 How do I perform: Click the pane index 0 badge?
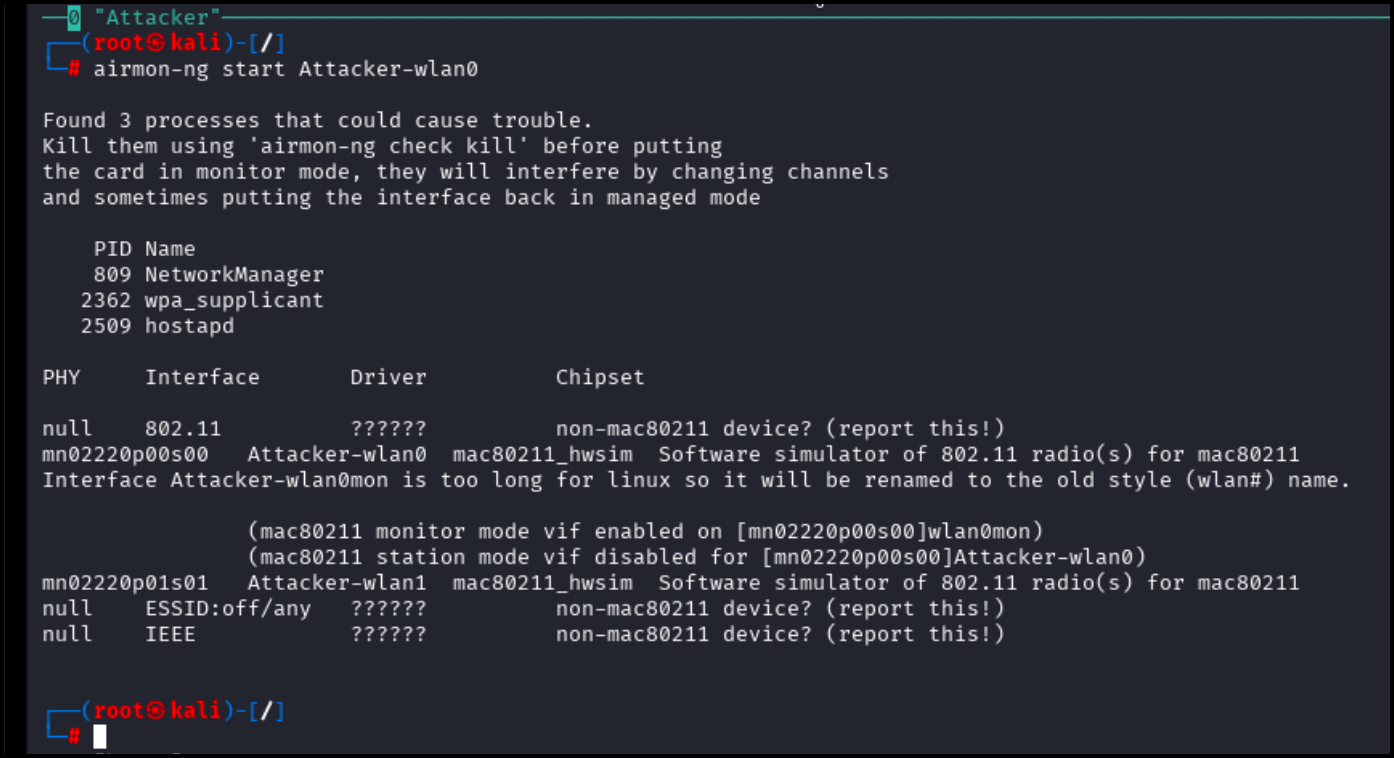coord(74,17)
